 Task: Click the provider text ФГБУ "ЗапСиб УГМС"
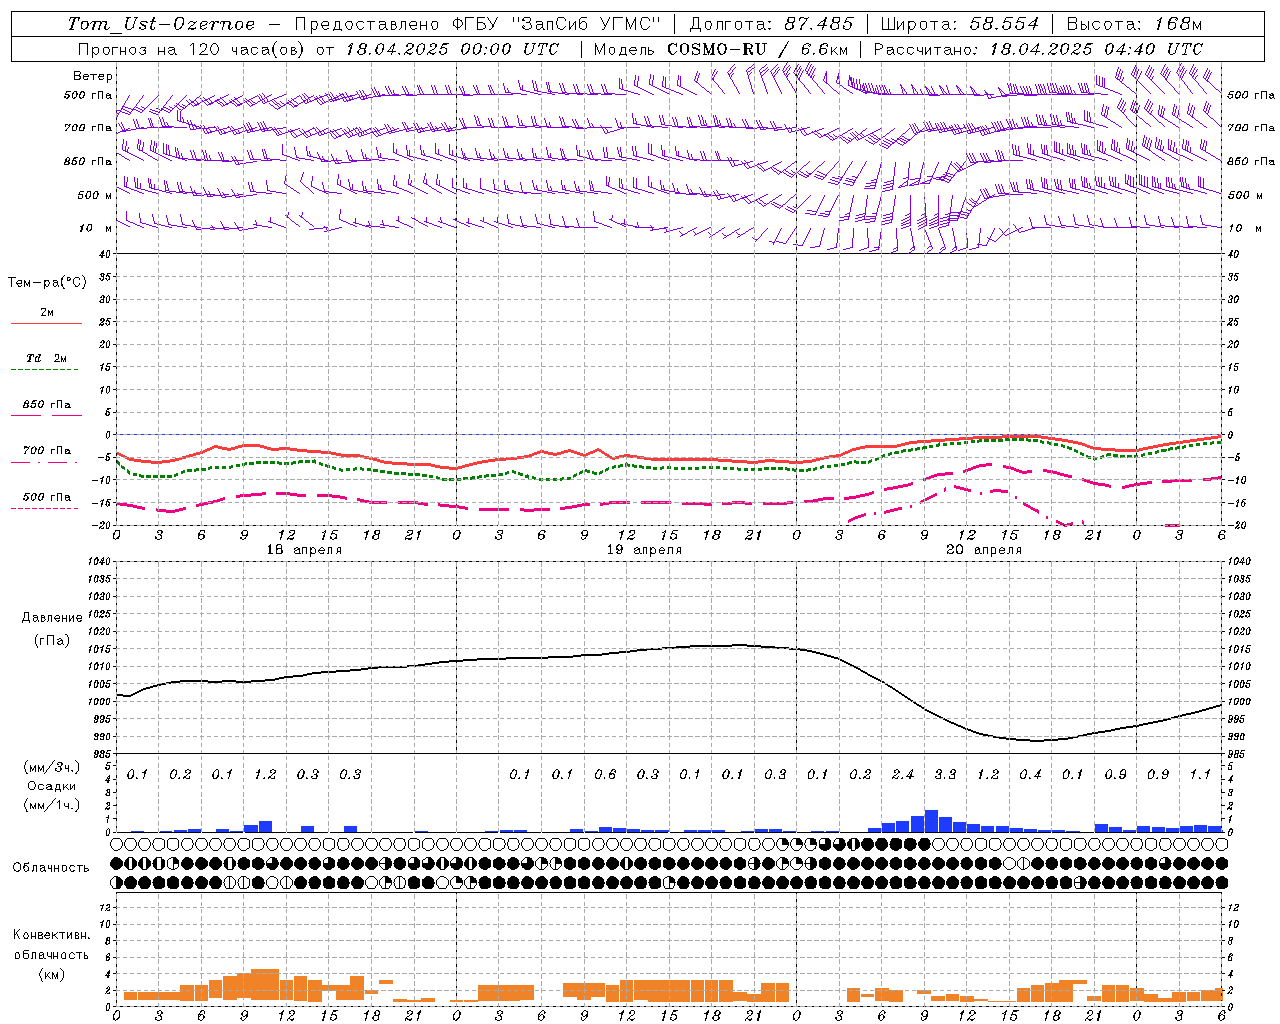click(558, 24)
